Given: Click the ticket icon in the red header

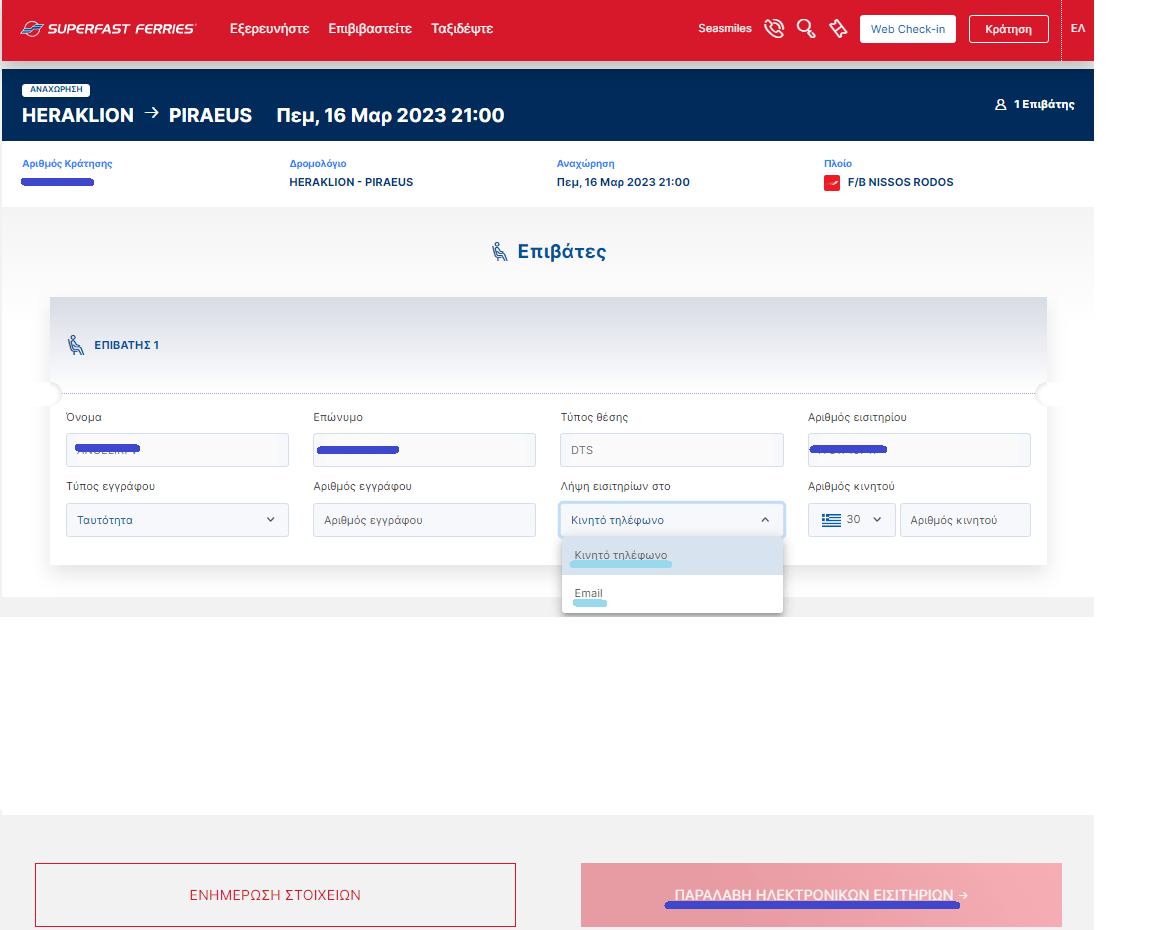Looking at the screenshot, I should click(838, 29).
